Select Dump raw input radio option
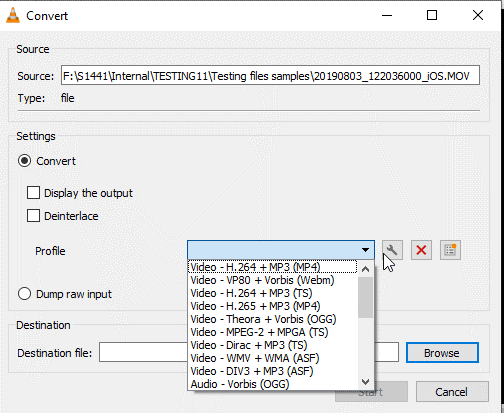The height and width of the screenshot is (413, 504). [x=25, y=294]
